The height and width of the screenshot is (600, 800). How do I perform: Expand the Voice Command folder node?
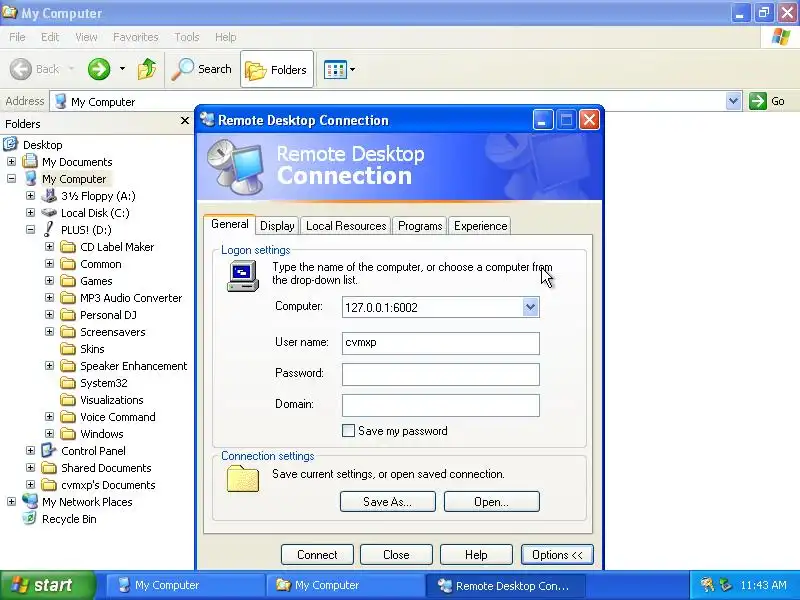click(x=49, y=417)
